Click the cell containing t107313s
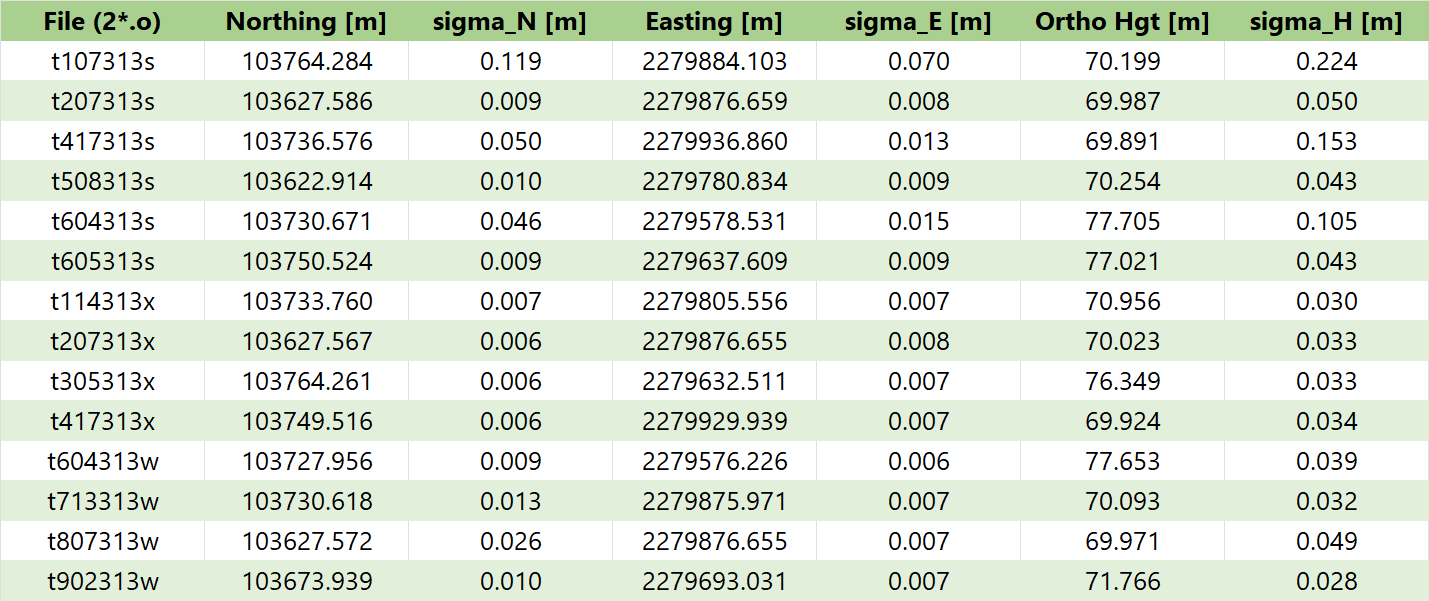1429x601 pixels. tap(102, 62)
